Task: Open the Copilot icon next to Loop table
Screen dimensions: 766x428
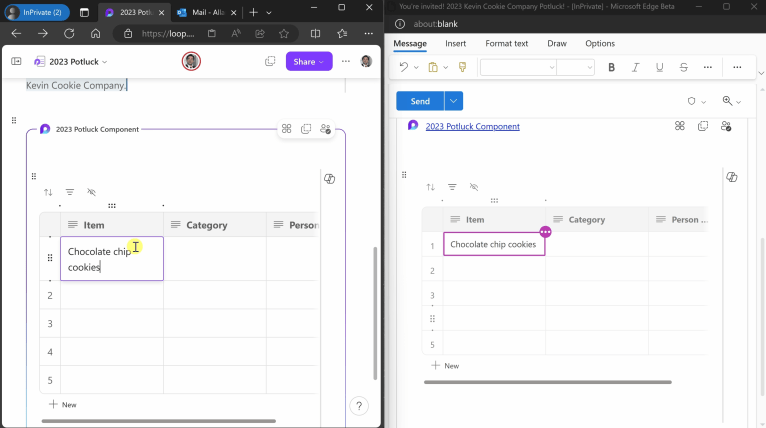Action: (x=330, y=179)
